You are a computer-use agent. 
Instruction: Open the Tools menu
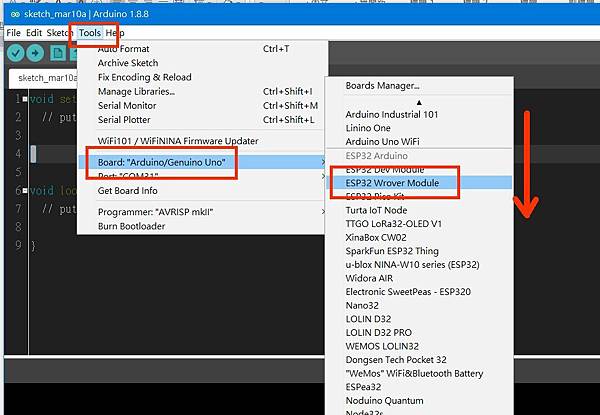pos(90,33)
